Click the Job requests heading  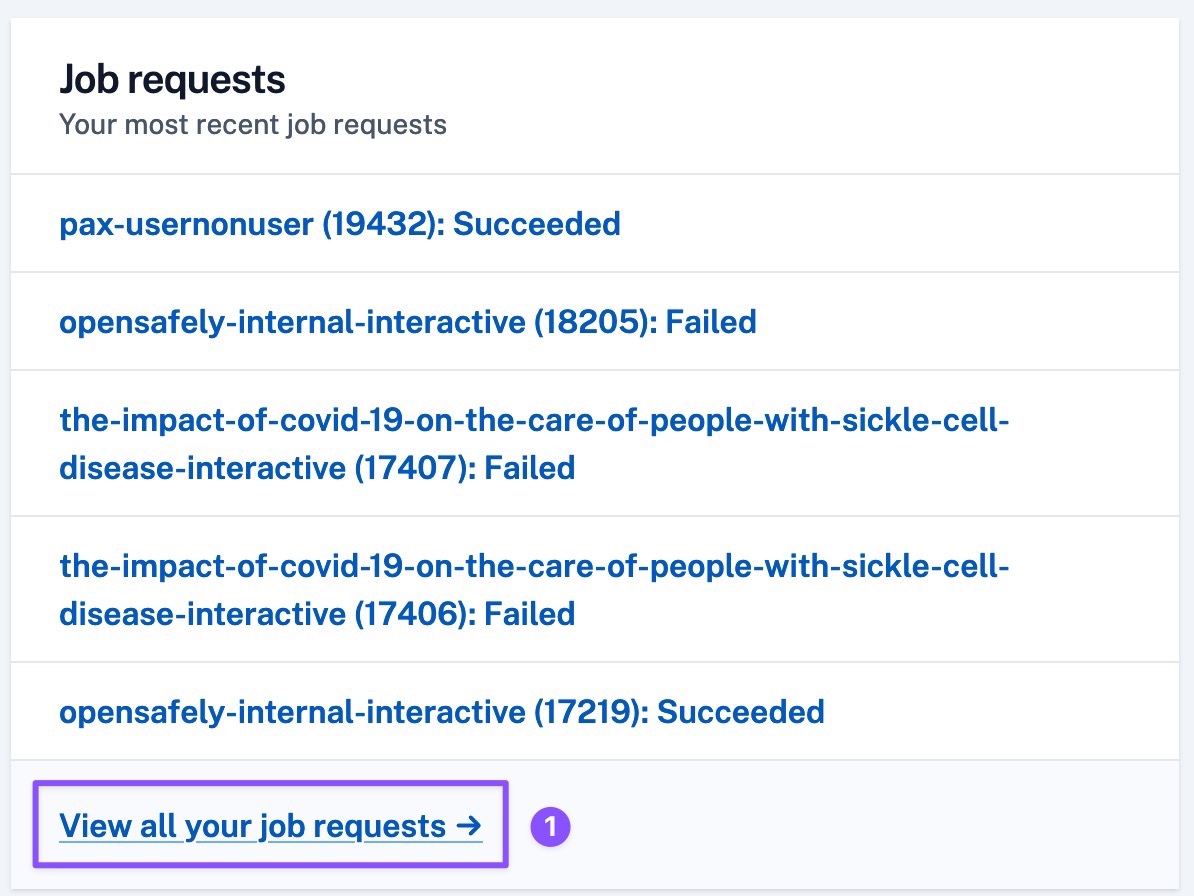[x=172, y=79]
